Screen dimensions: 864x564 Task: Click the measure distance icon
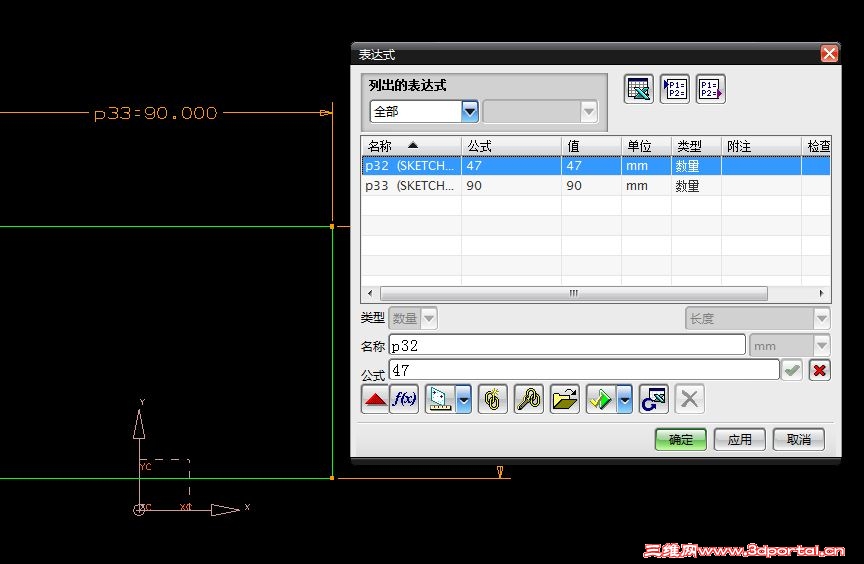point(440,399)
